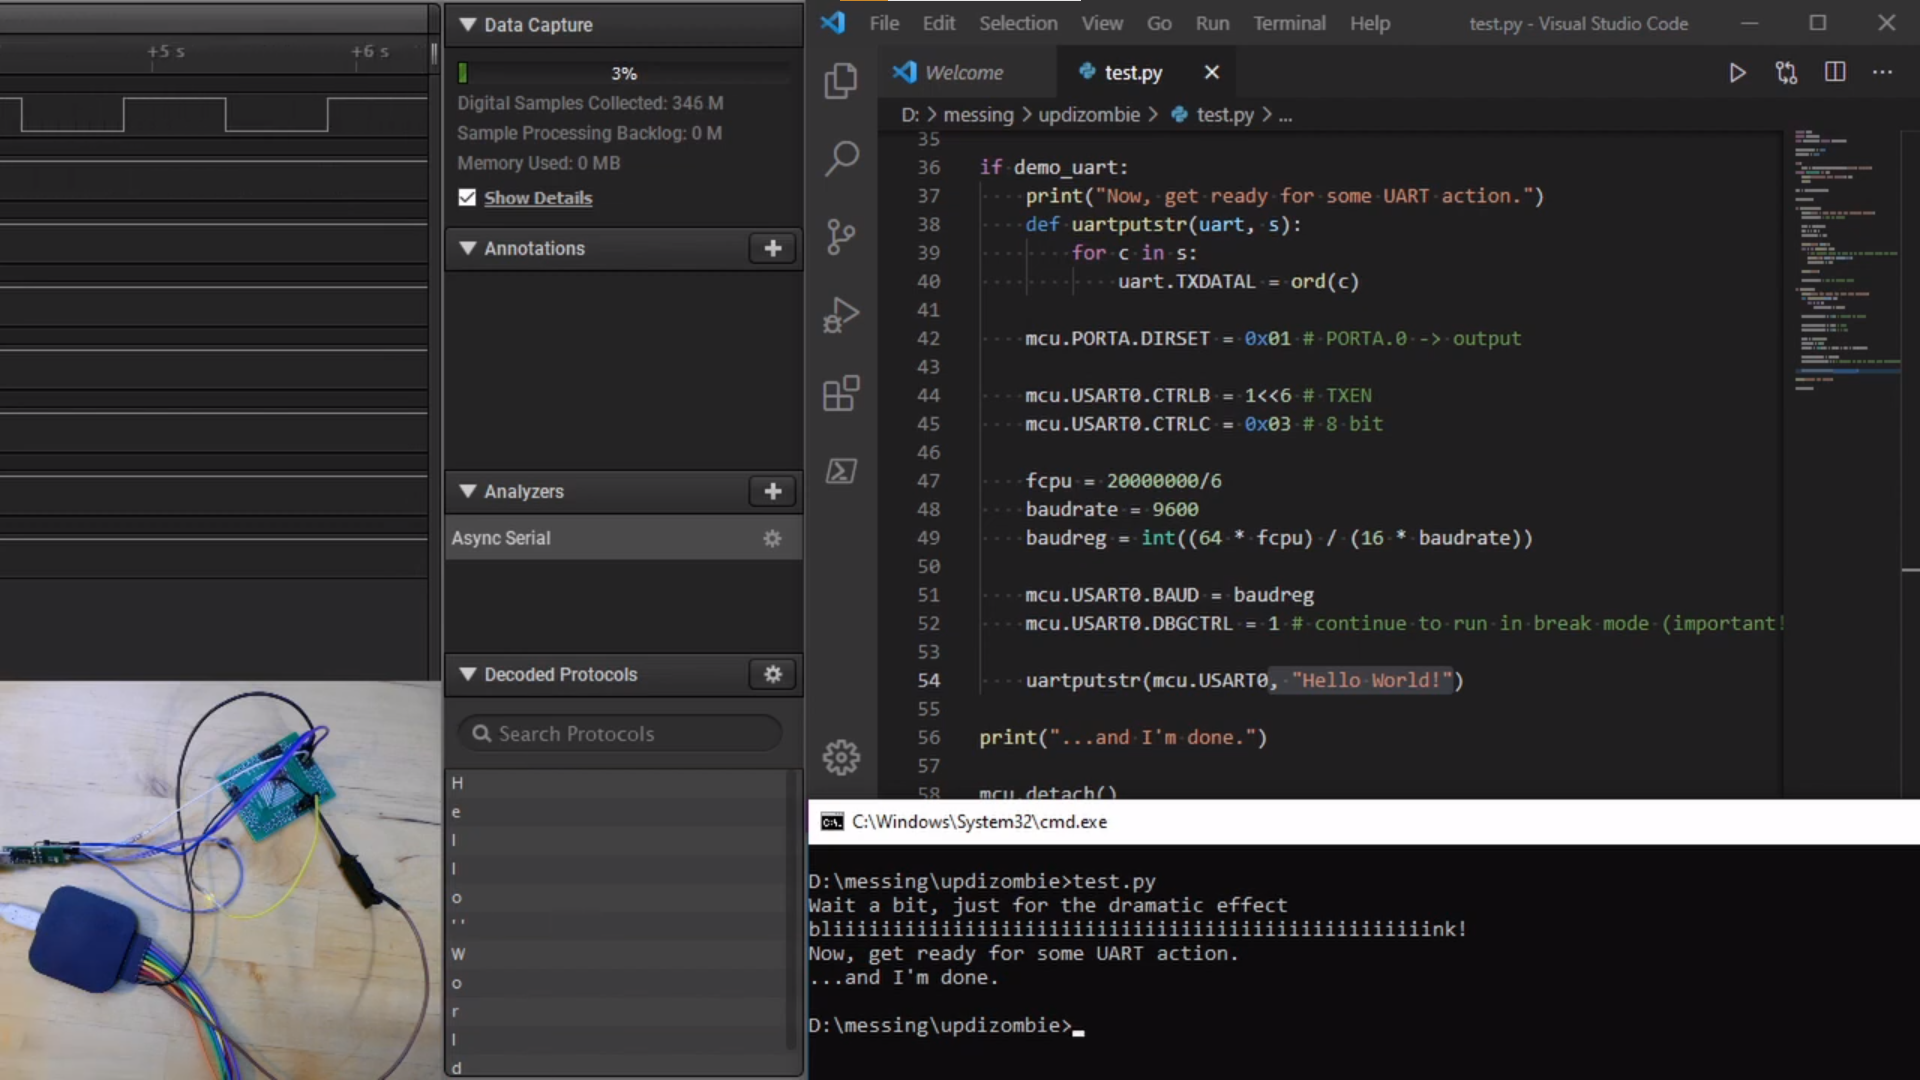
Task: Click the capture progress bar at 3%
Action: tap(624, 73)
